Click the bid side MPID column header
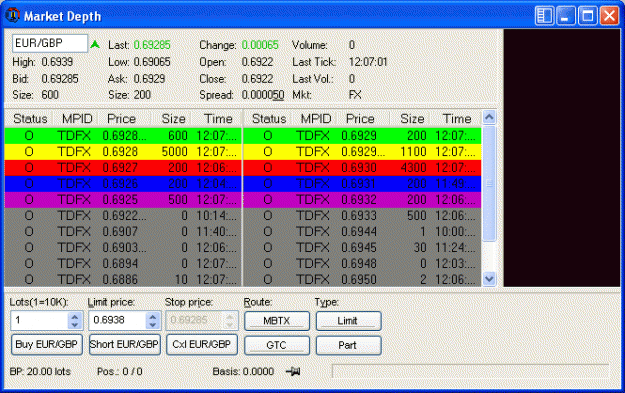625x393 pixels. (x=77, y=118)
